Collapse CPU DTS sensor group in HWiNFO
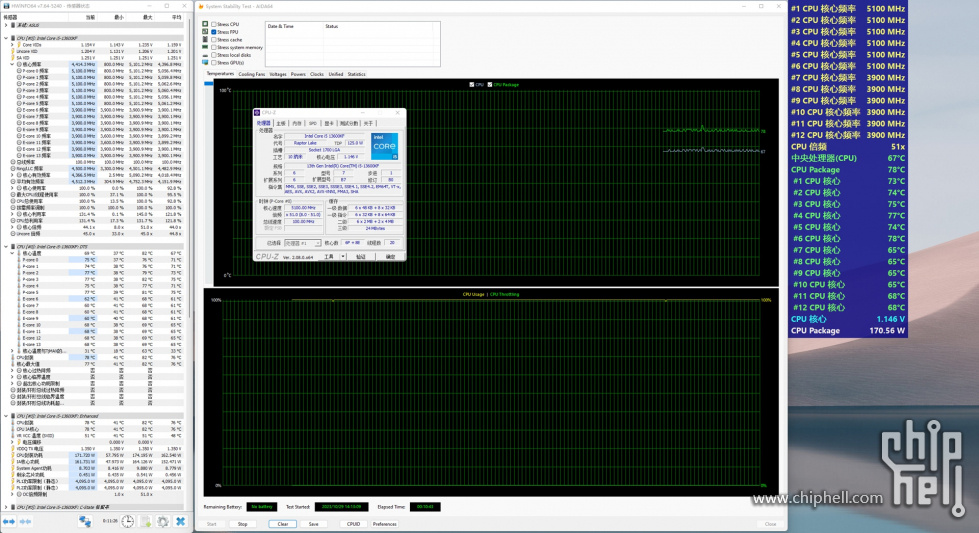Viewport: 979px width, 533px height. tap(6, 247)
